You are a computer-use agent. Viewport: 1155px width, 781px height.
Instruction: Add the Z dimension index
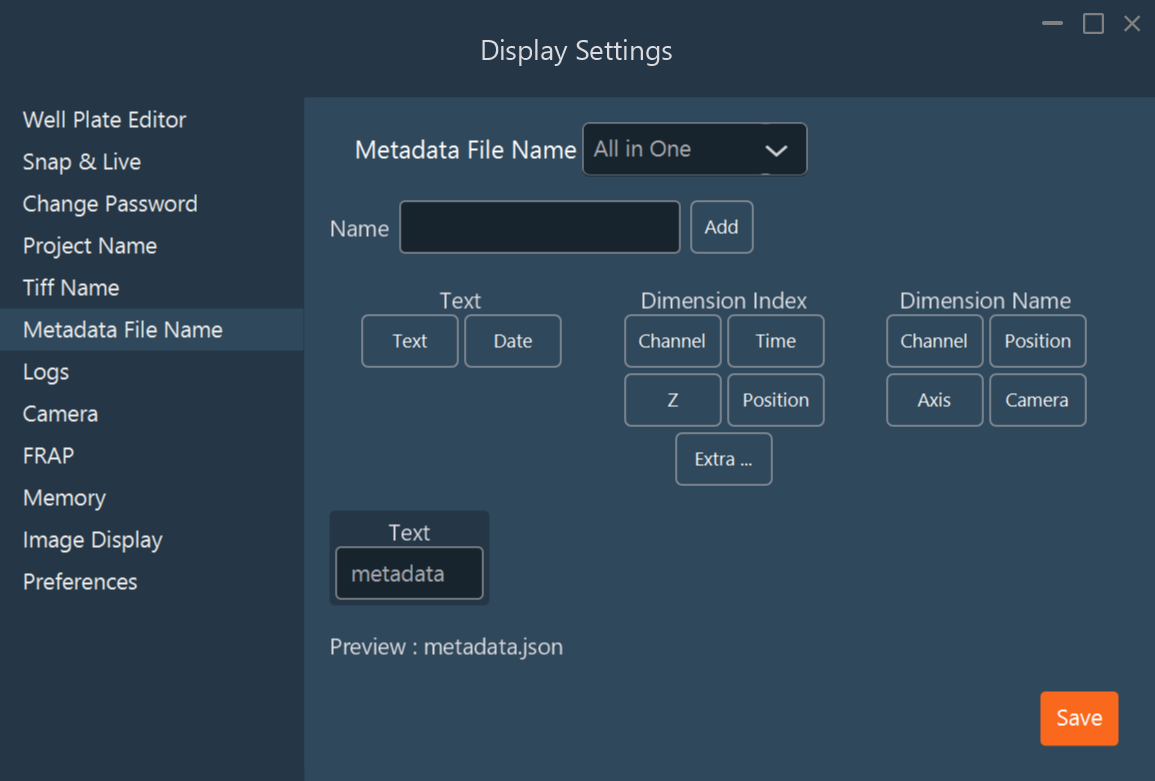pos(672,400)
